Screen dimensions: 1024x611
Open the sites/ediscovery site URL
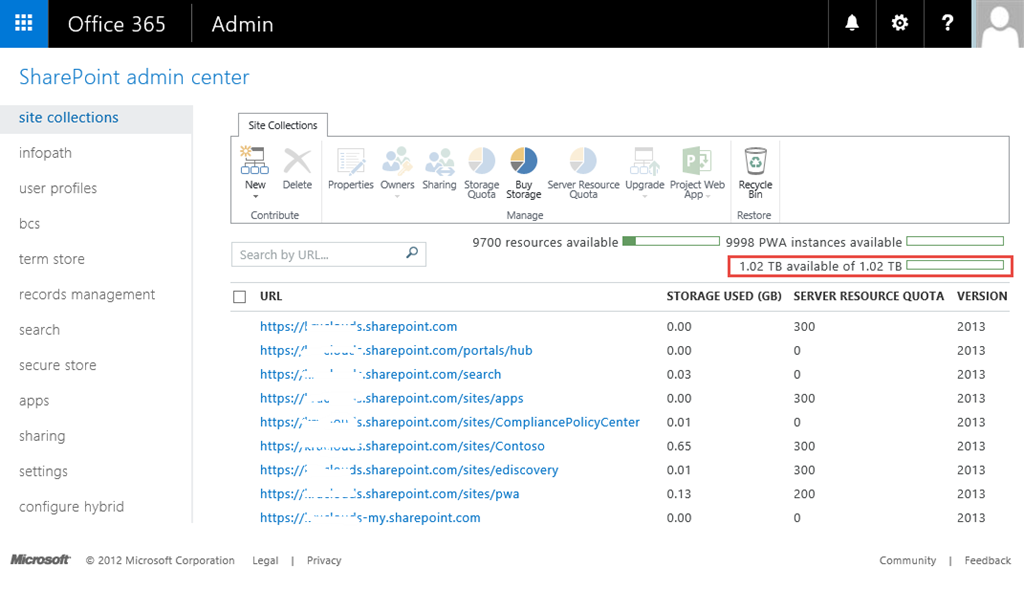pos(409,470)
